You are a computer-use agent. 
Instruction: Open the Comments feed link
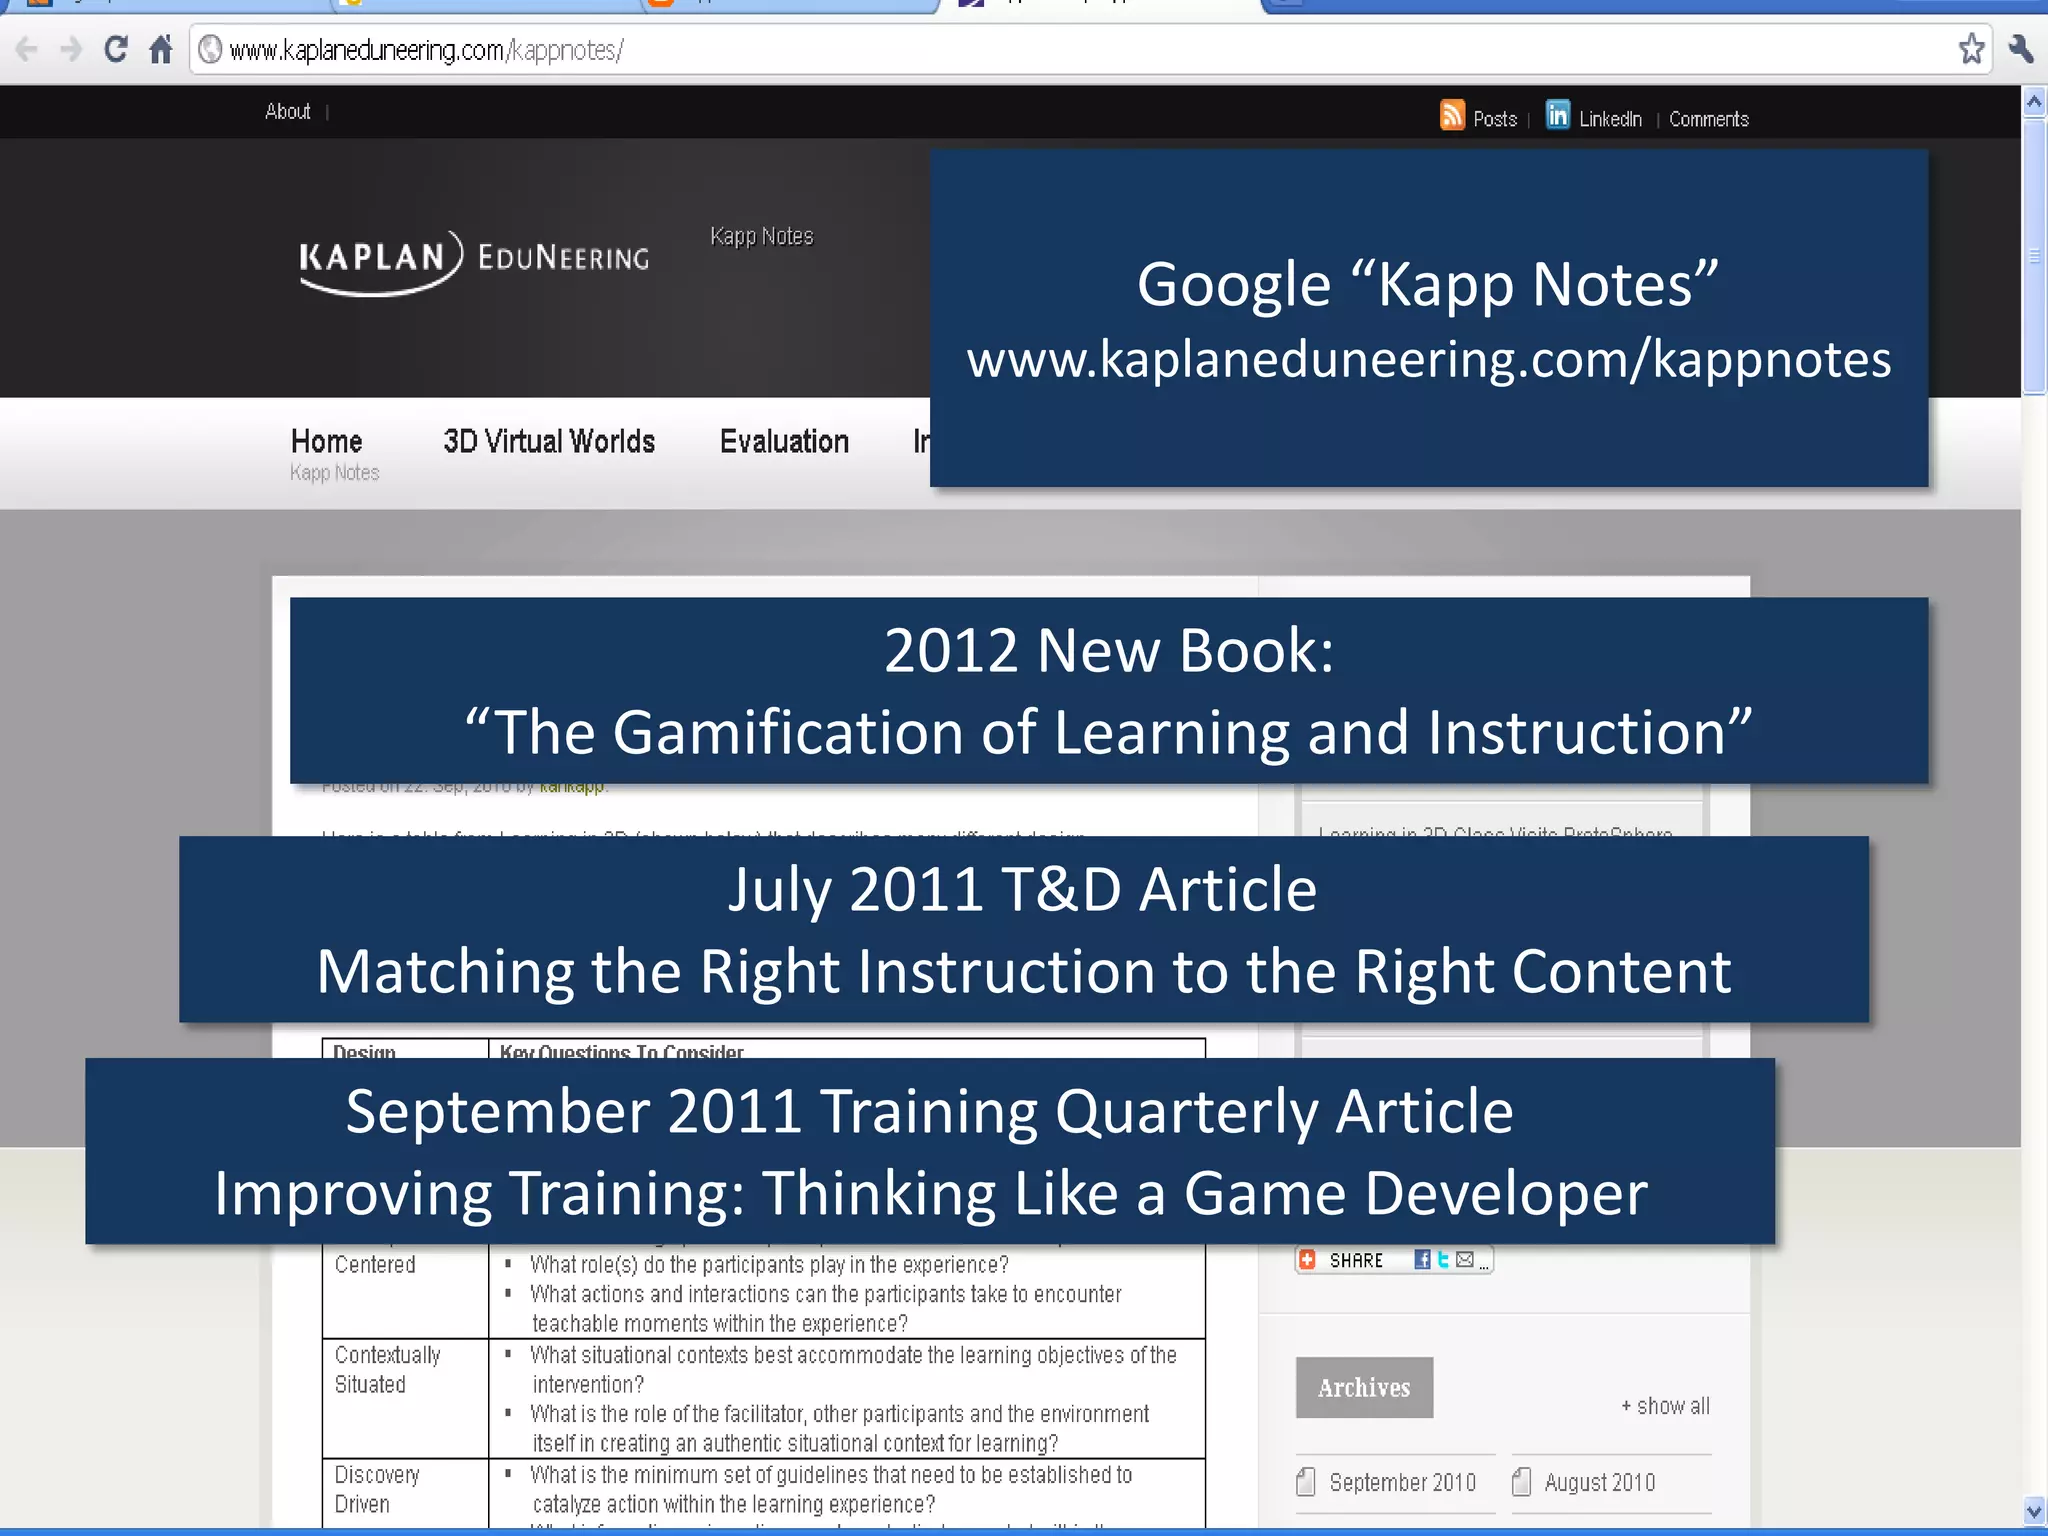(x=1709, y=119)
